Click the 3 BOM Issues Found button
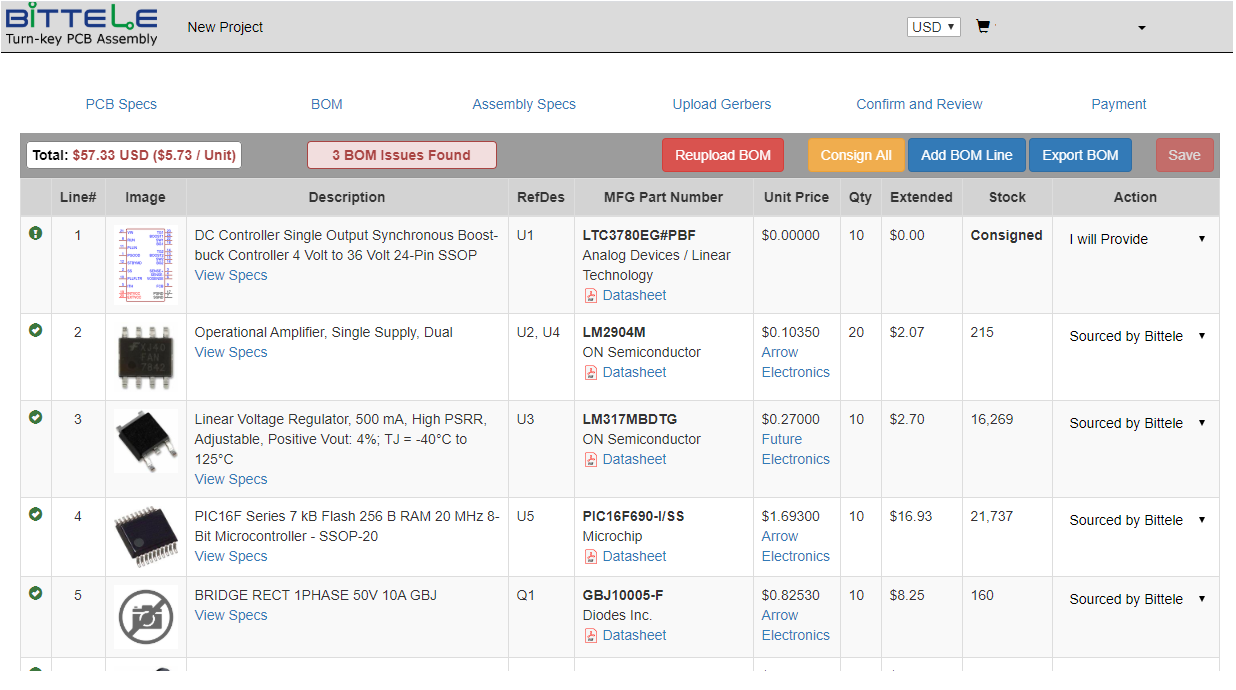The width and height of the screenshot is (1236, 690). (x=402, y=155)
